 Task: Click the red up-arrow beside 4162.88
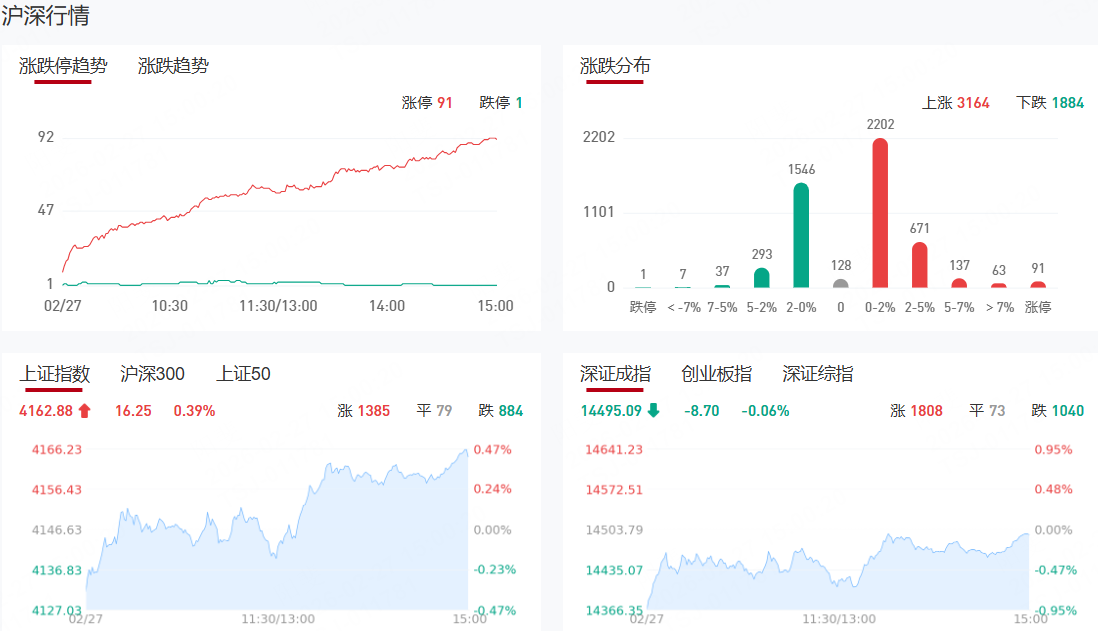[85, 410]
